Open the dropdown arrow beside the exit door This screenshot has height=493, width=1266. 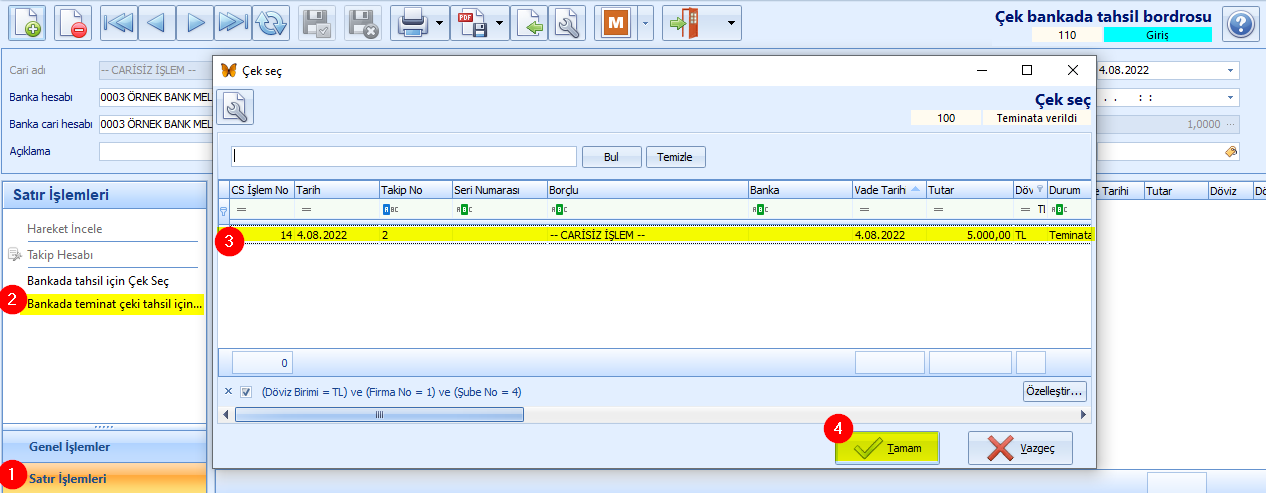[732, 22]
